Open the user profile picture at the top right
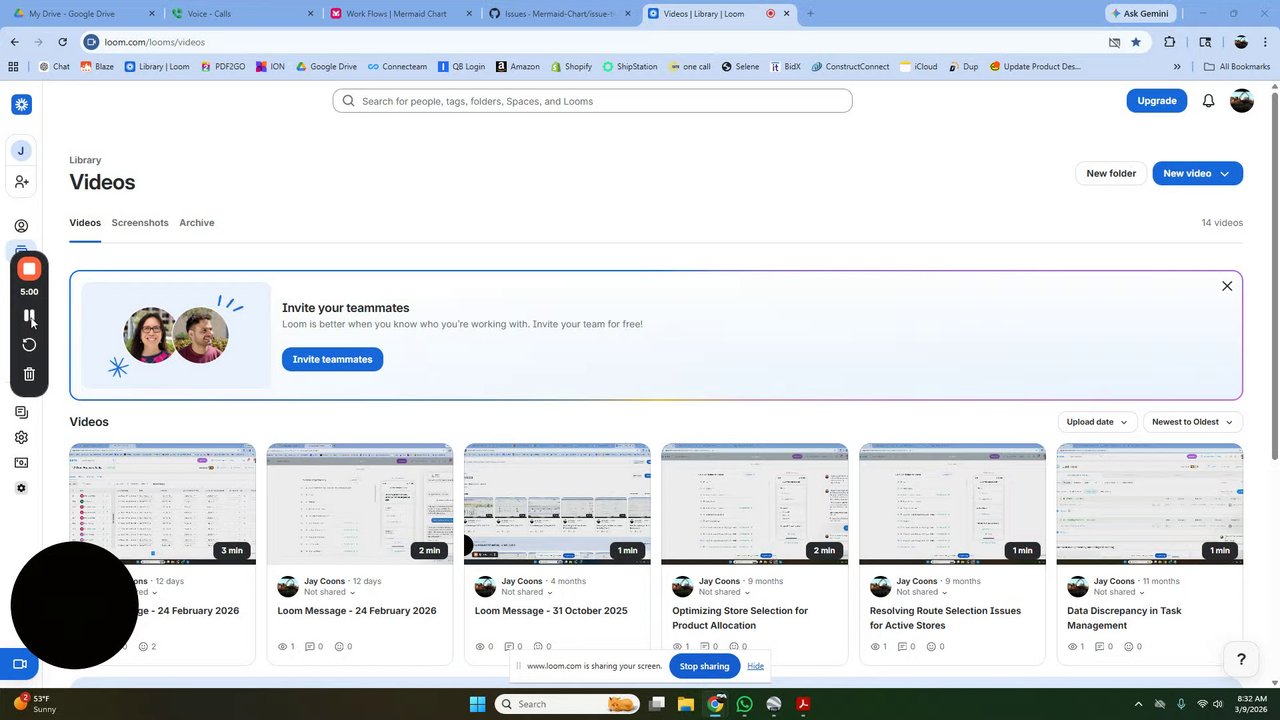 tap(1241, 101)
